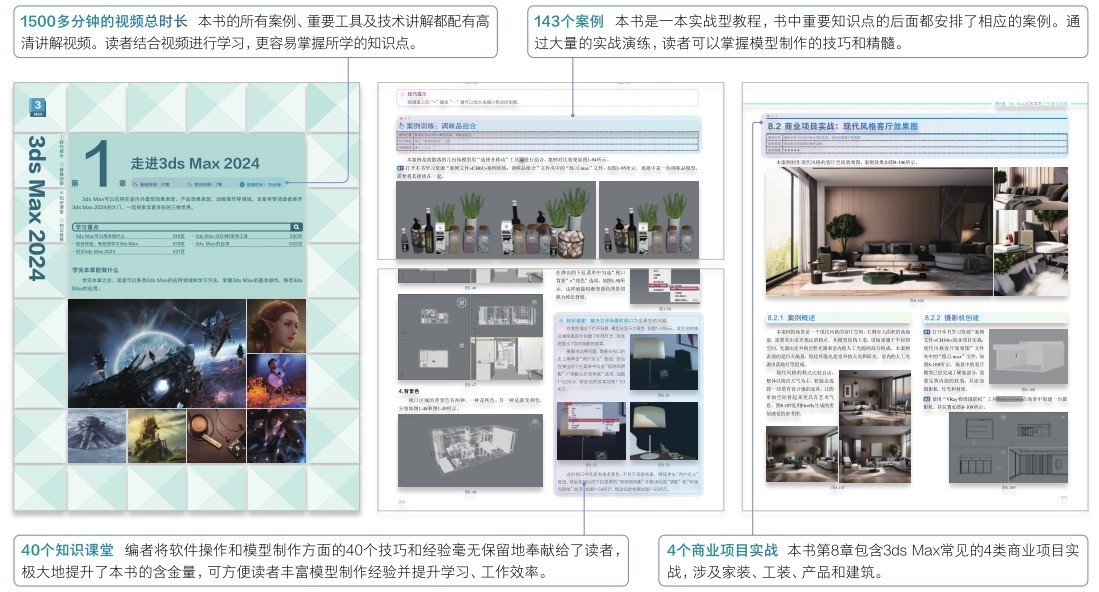
Task: Click the heading 1500多分钟的视频总时长
Action: (104, 22)
